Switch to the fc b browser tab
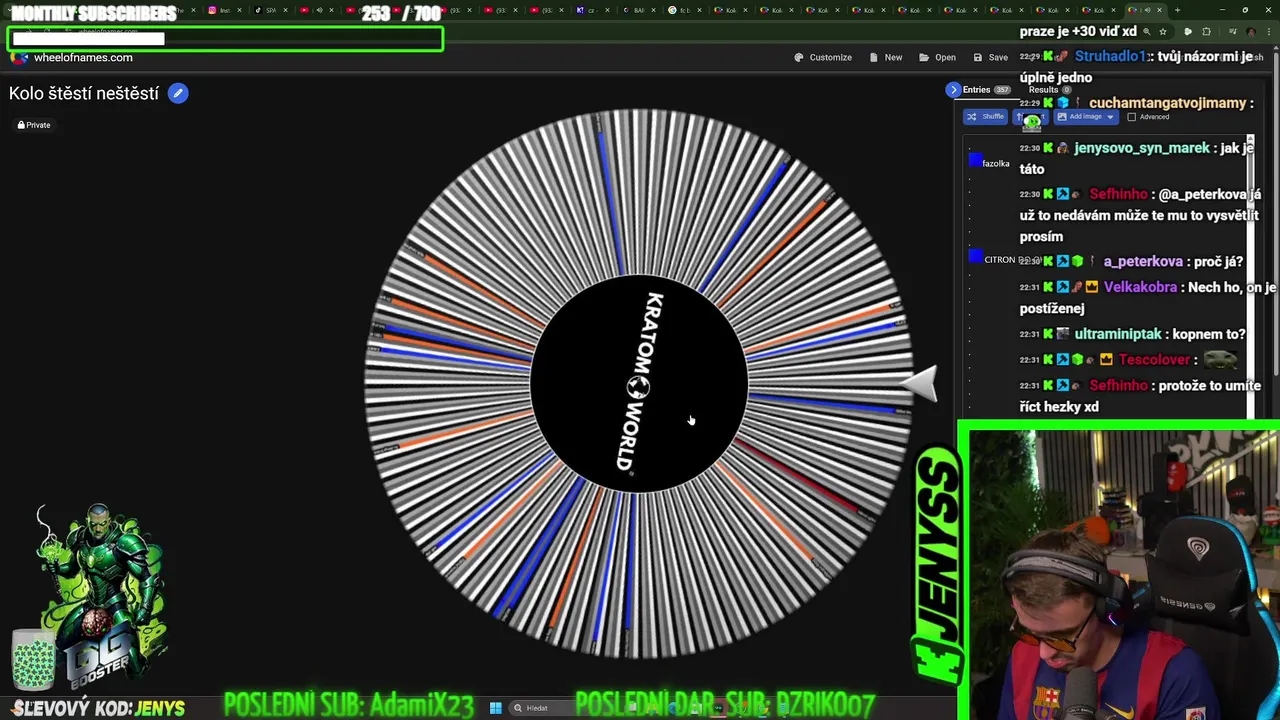Image resolution: width=1280 pixels, height=720 pixels. coord(684,10)
